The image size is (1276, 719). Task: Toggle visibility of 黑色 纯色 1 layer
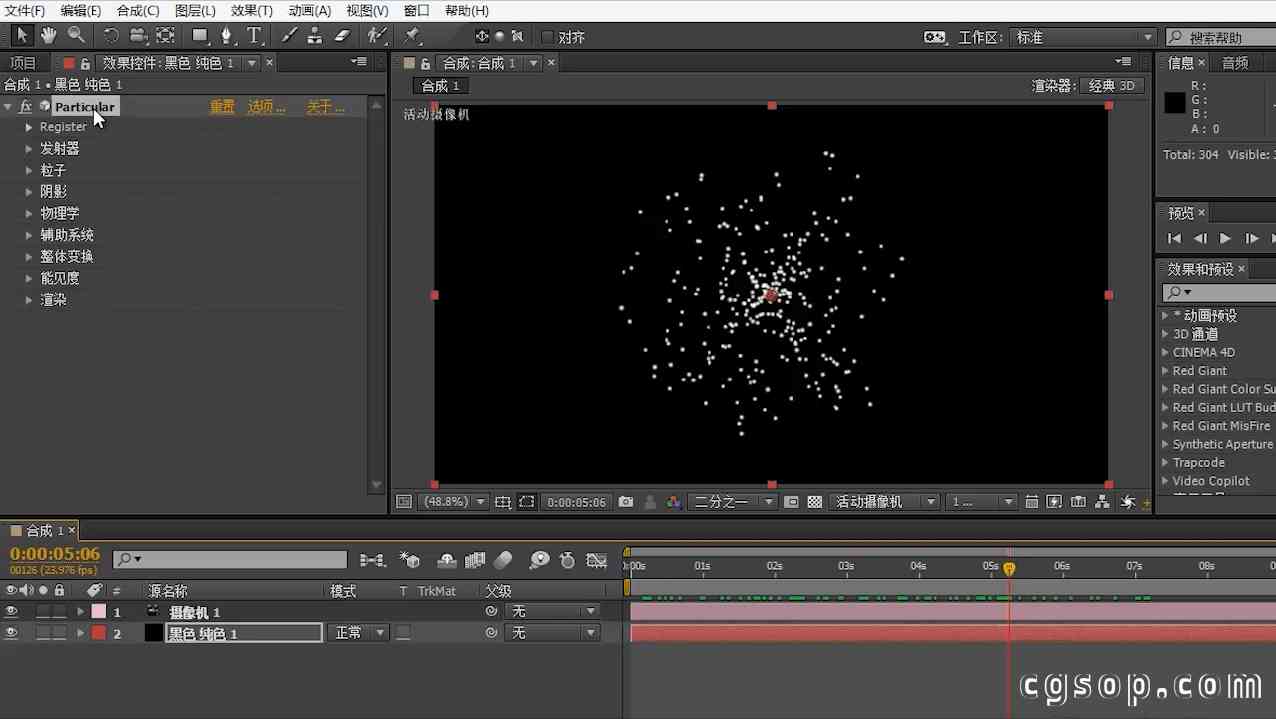coord(11,633)
